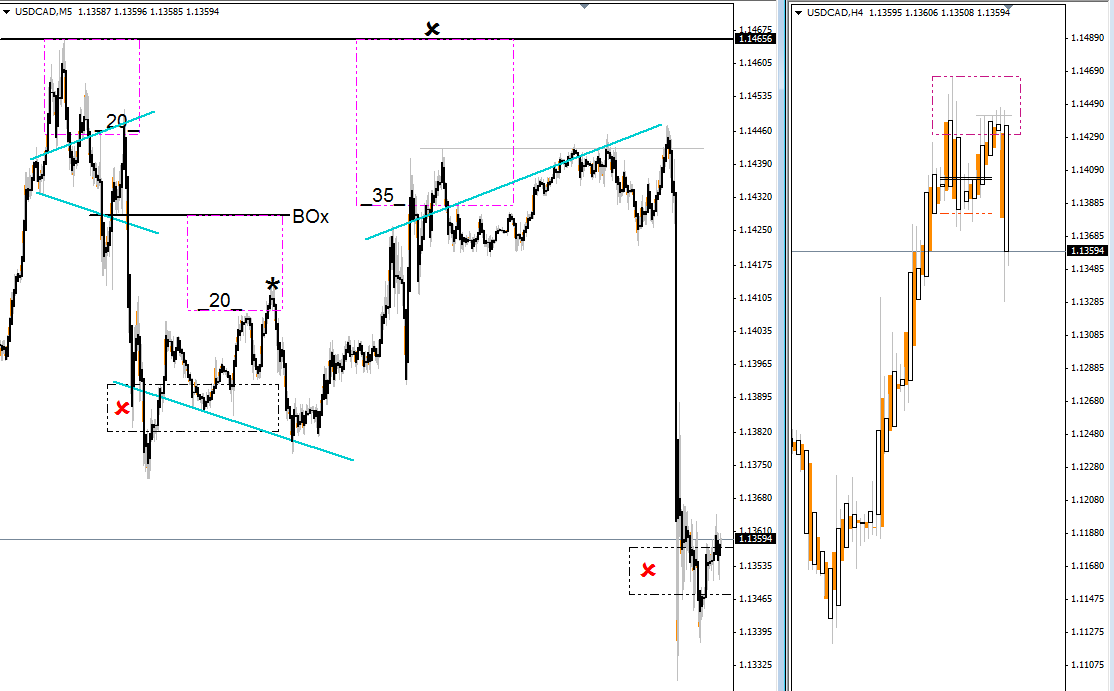Click 1.14890 on the H4 price scale
Image resolution: width=1114 pixels, height=691 pixels.
(x=1088, y=38)
